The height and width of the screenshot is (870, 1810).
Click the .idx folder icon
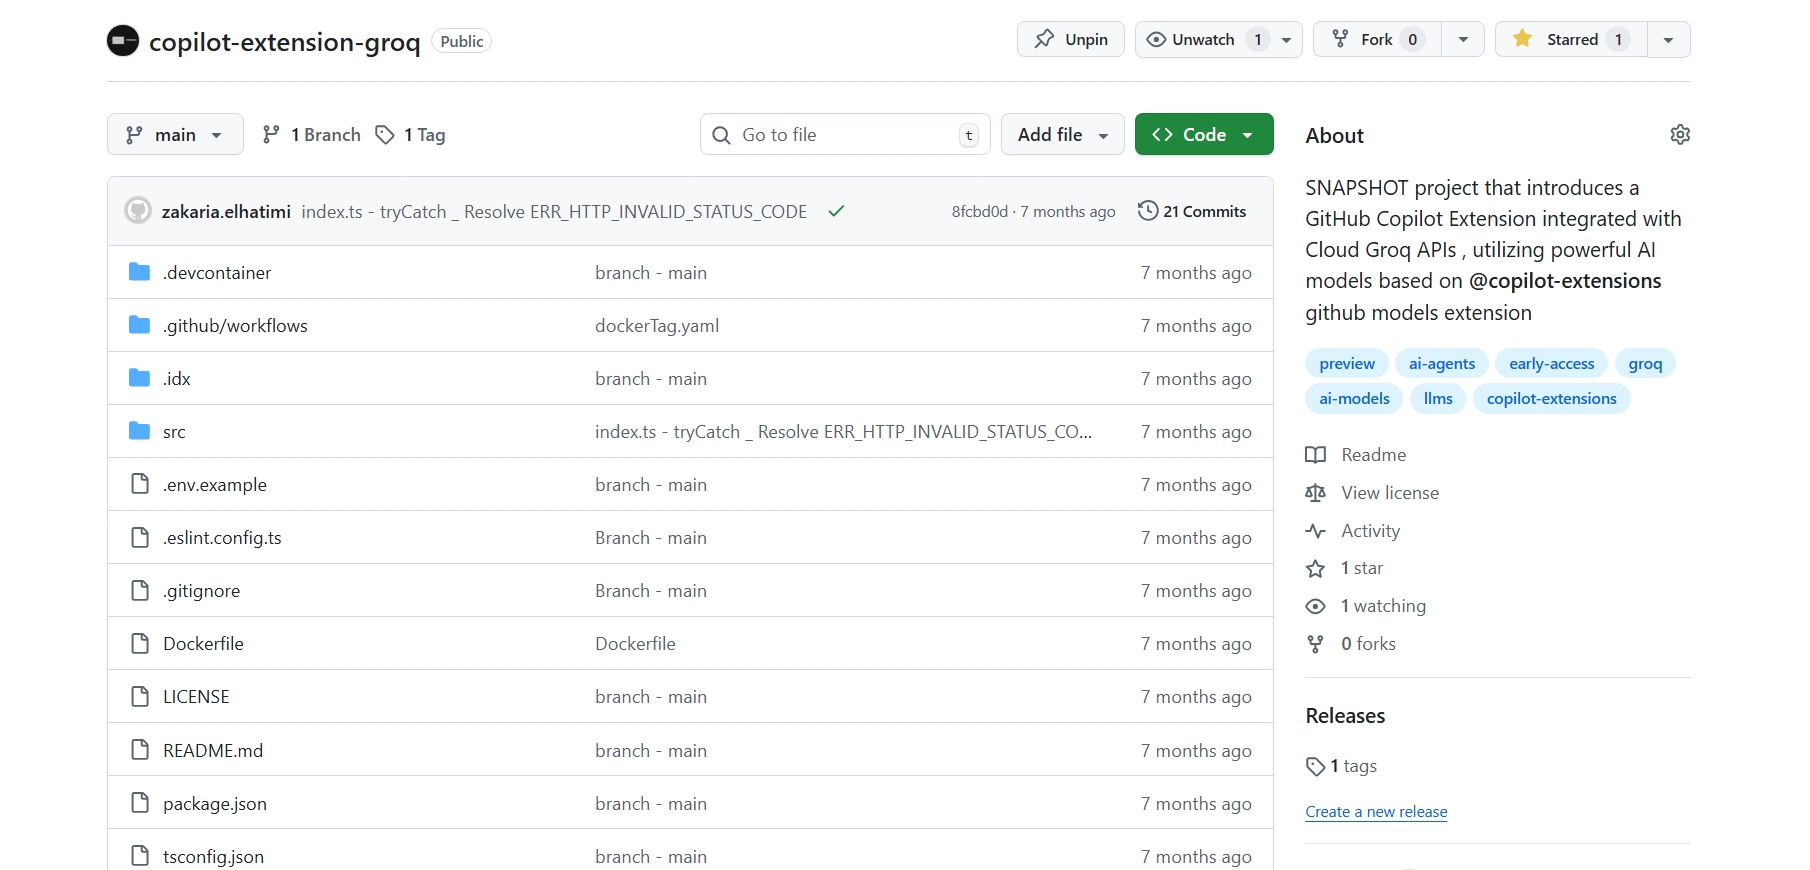140,378
